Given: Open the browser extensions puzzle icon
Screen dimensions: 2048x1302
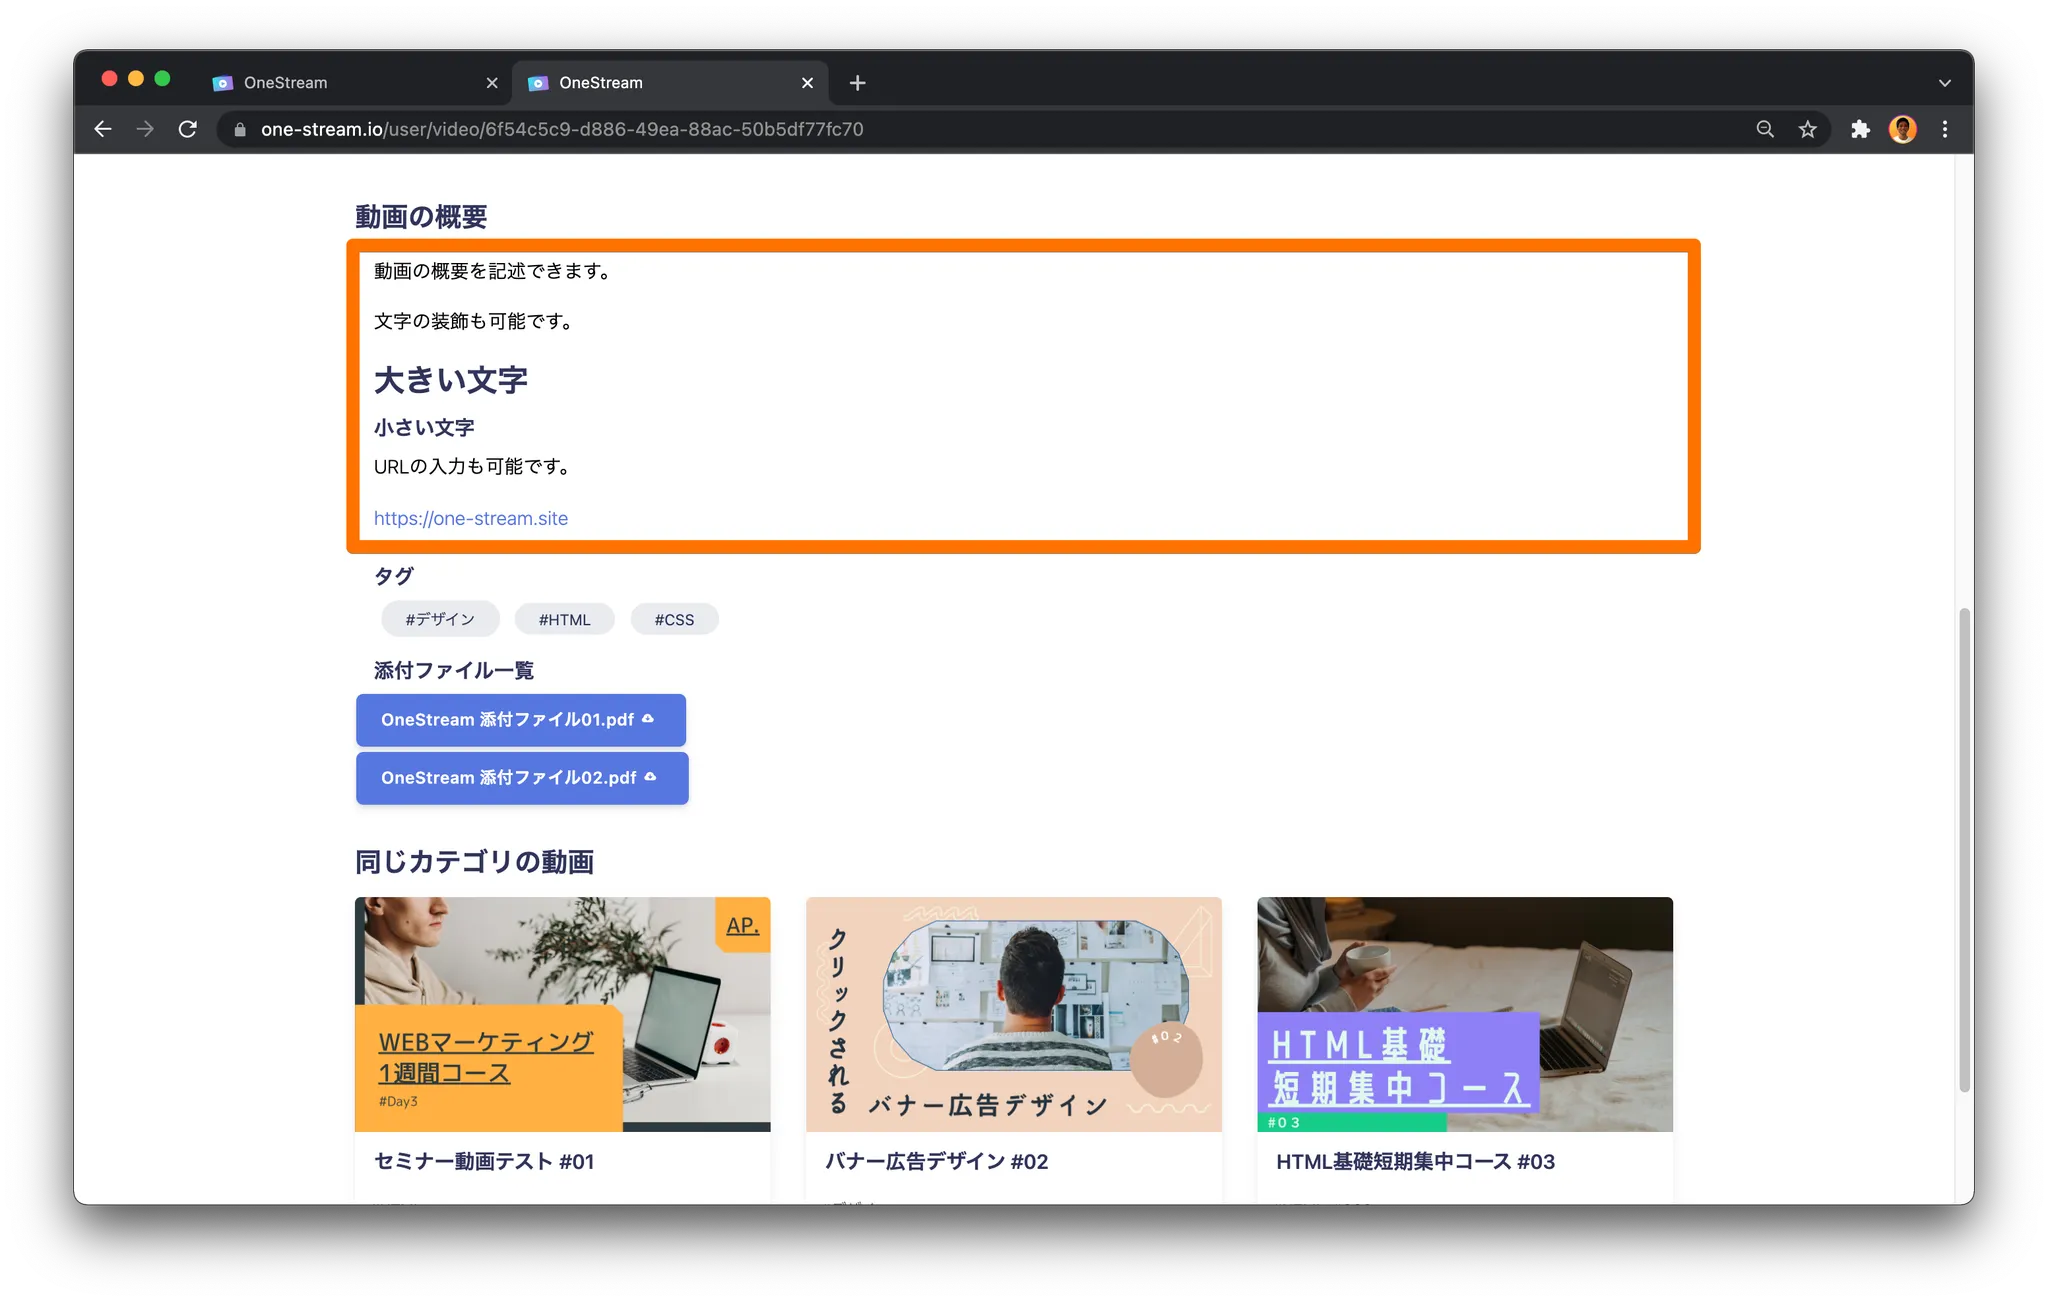Looking at the screenshot, I should (x=1860, y=129).
